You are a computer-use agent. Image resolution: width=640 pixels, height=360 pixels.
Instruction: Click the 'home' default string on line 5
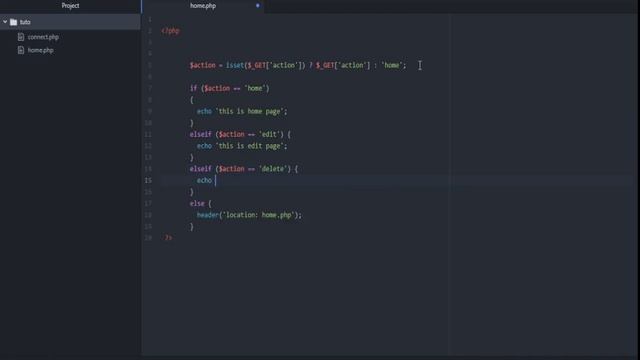pyautogui.click(x=392, y=65)
